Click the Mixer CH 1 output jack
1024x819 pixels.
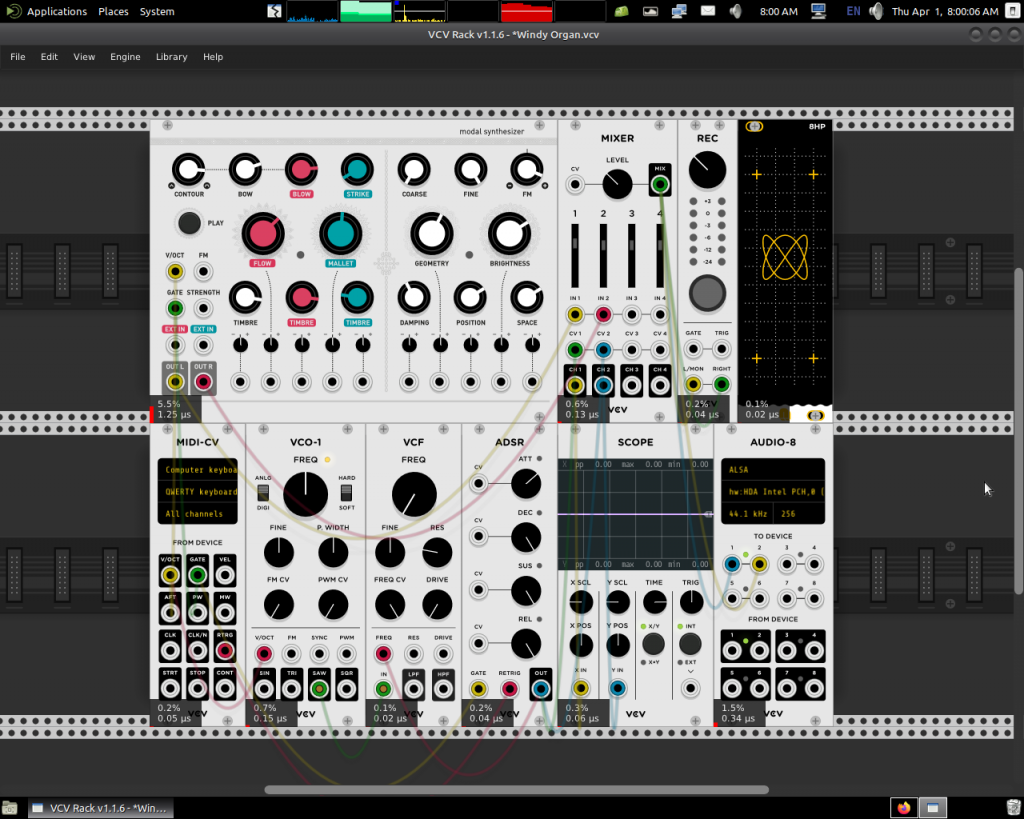coord(575,385)
